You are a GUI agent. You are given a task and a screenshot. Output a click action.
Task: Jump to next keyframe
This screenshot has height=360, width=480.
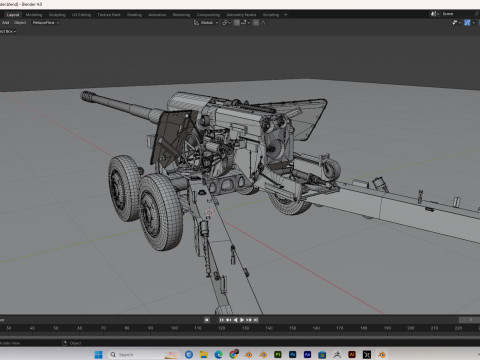pyautogui.click(x=249, y=320)
